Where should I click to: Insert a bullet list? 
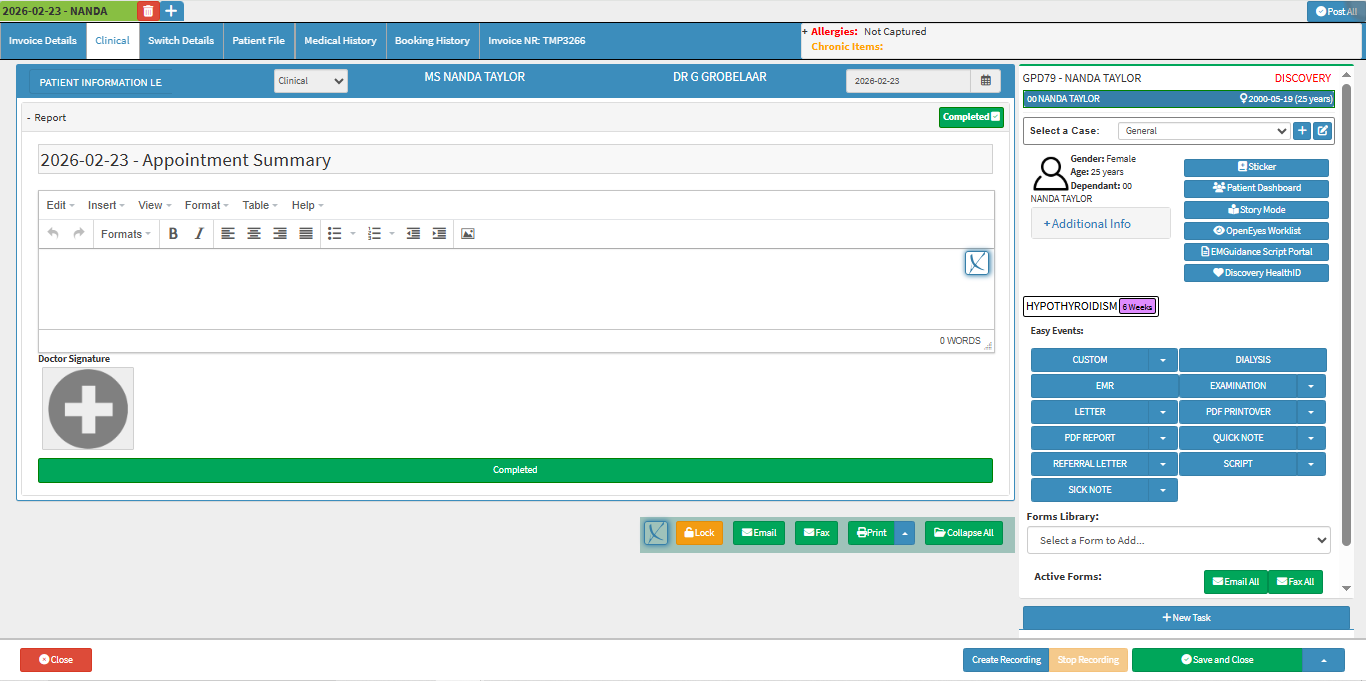pyautogui.click(x=335, y=233)
